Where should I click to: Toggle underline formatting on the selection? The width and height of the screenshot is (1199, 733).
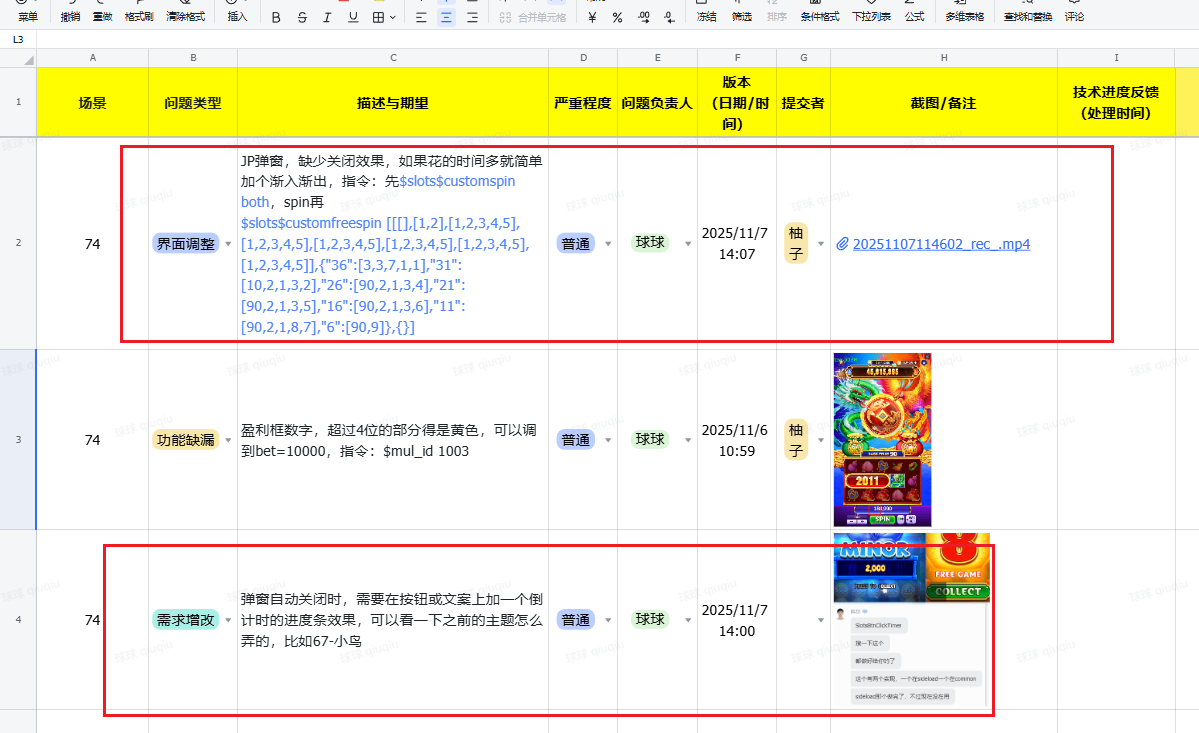pyautogui.click(x=352, y=17)
